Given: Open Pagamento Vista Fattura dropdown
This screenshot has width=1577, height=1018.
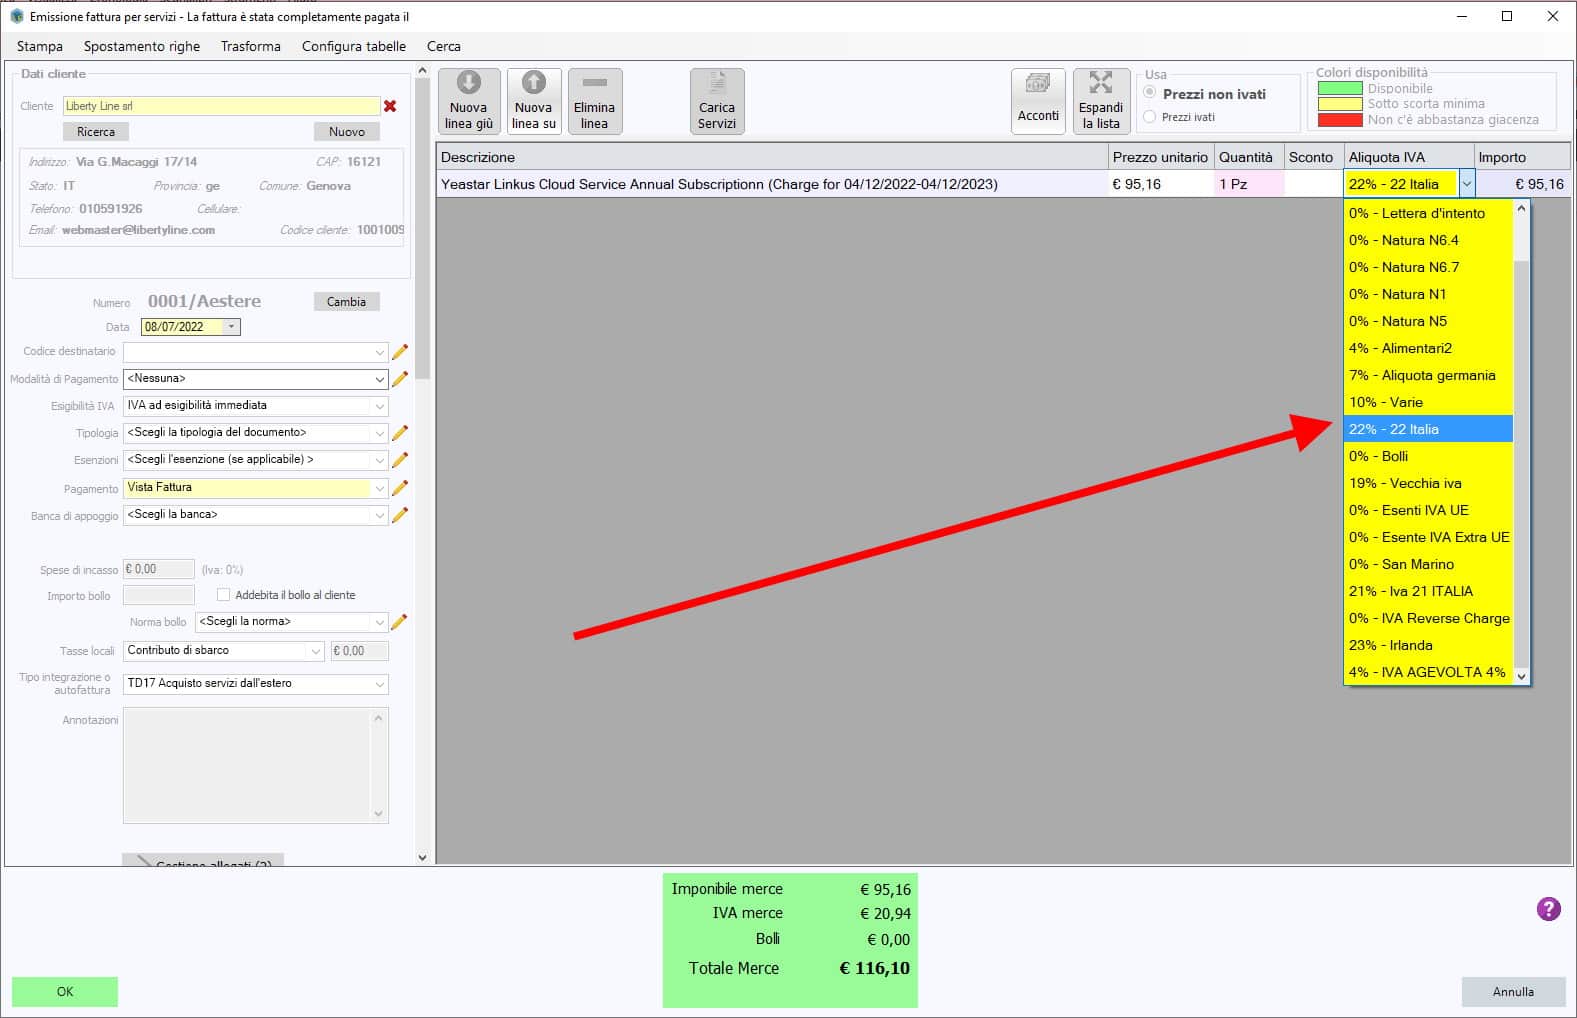Looking at the screenshot, I should 379,488.
